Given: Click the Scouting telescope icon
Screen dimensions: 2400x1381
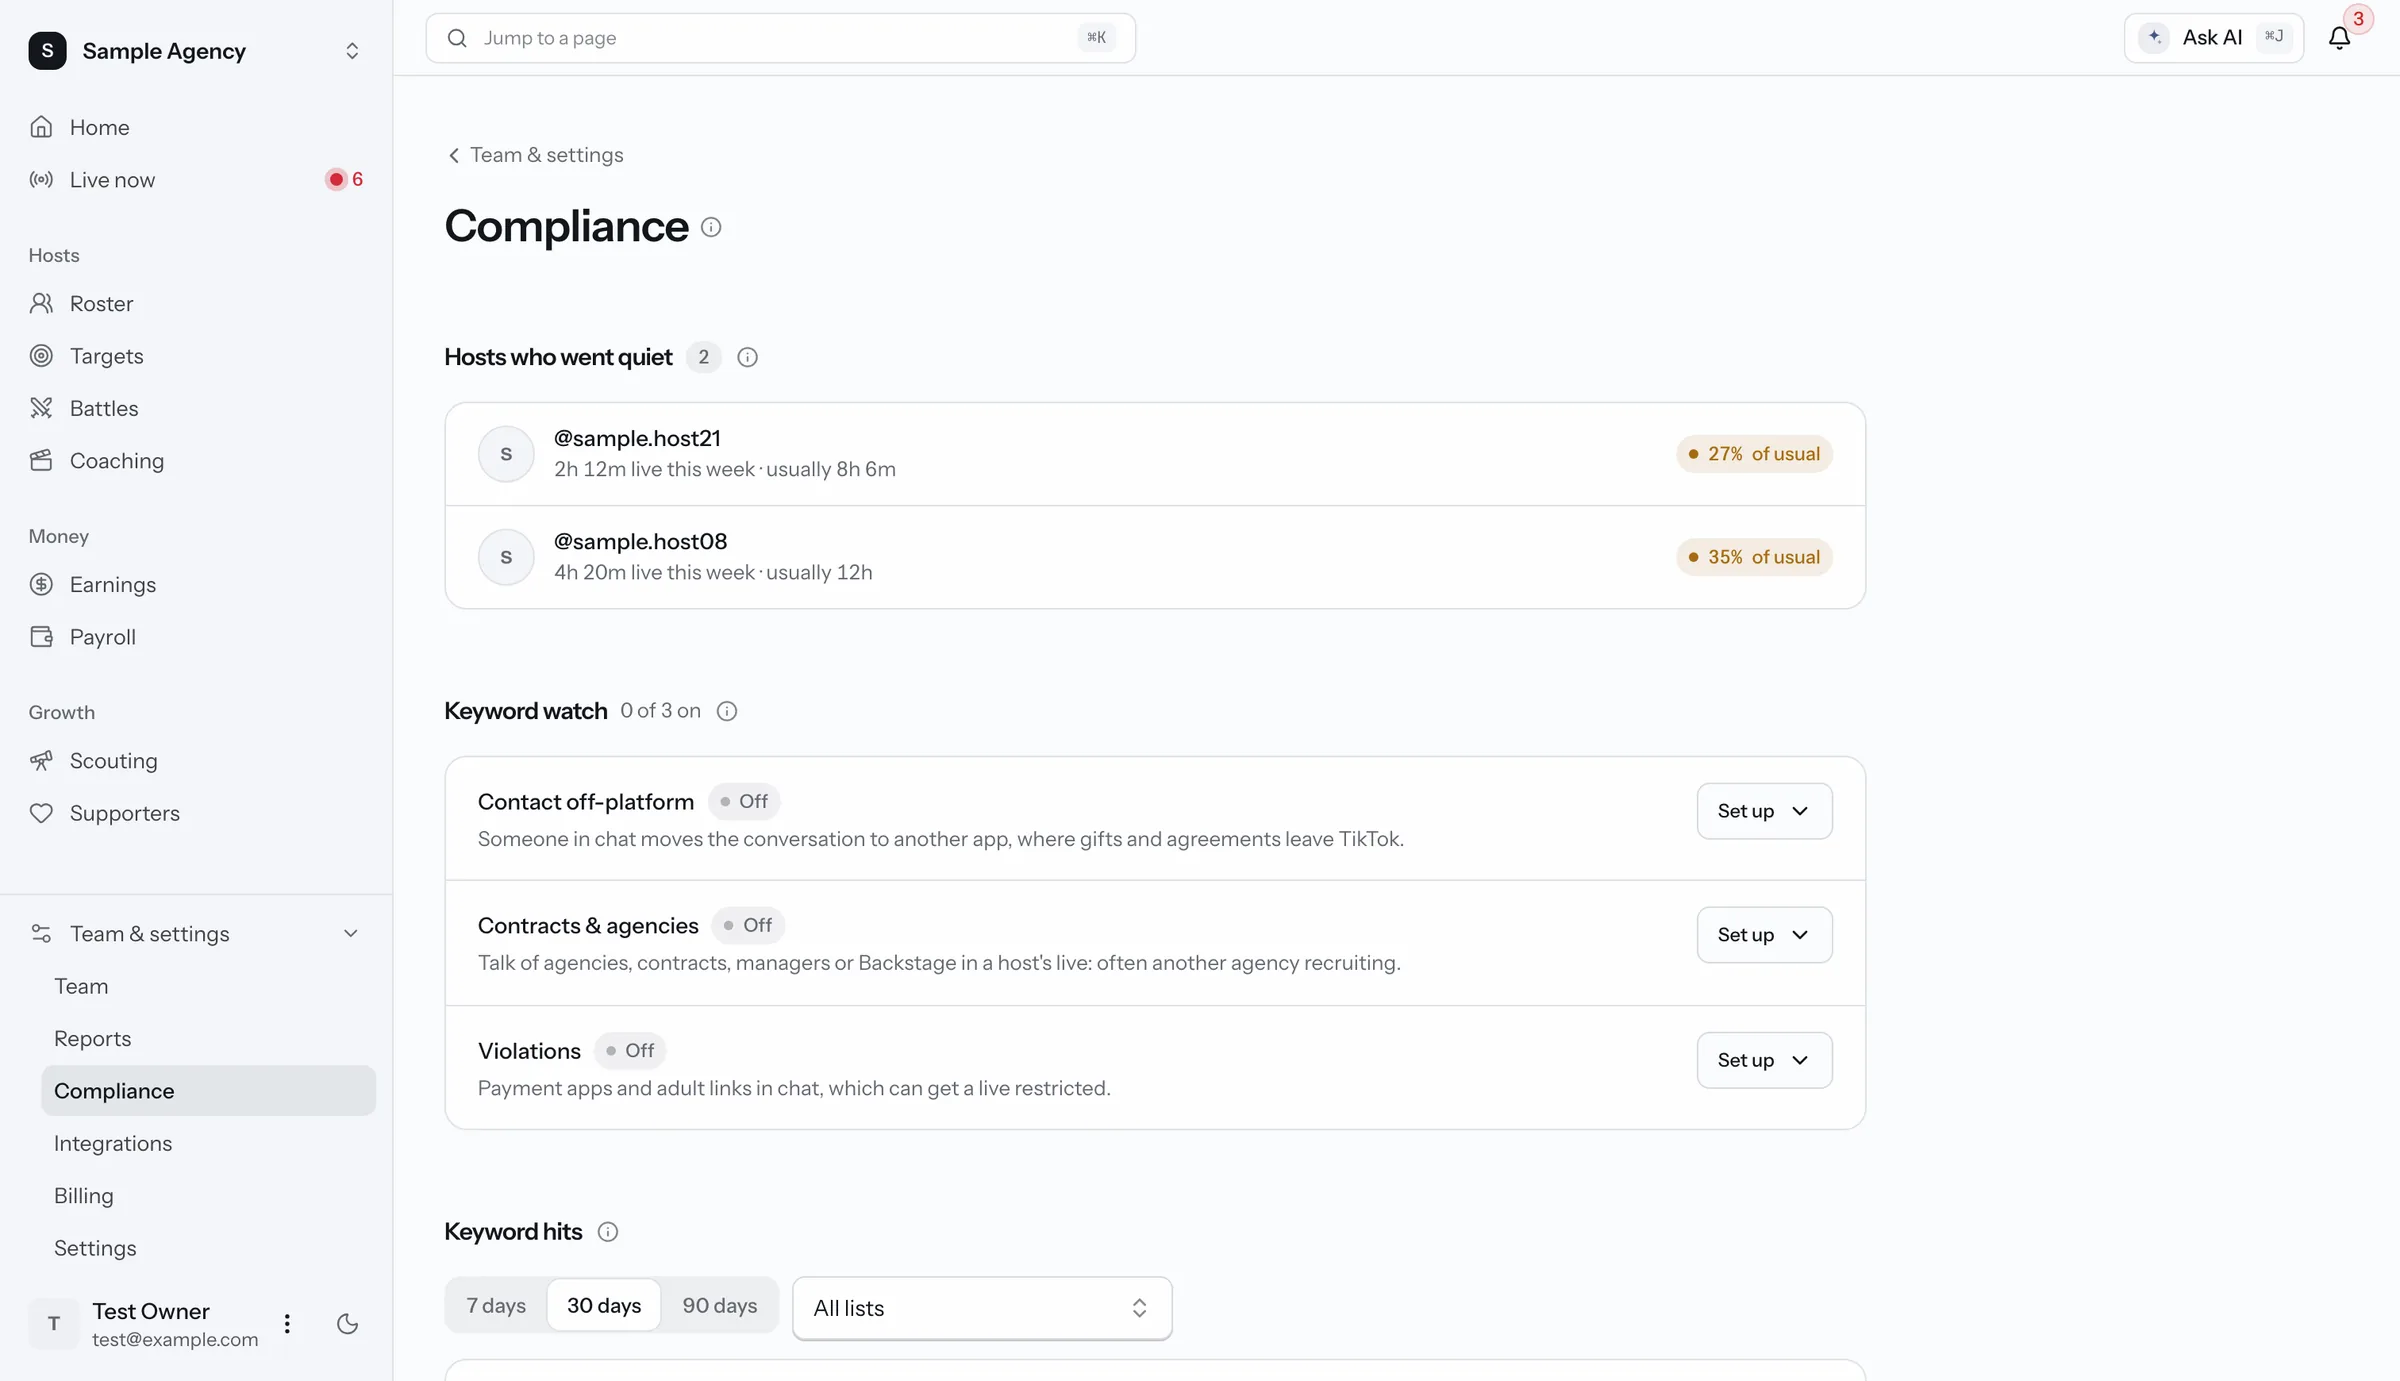Looking at the screenshot, I should 41,761.
